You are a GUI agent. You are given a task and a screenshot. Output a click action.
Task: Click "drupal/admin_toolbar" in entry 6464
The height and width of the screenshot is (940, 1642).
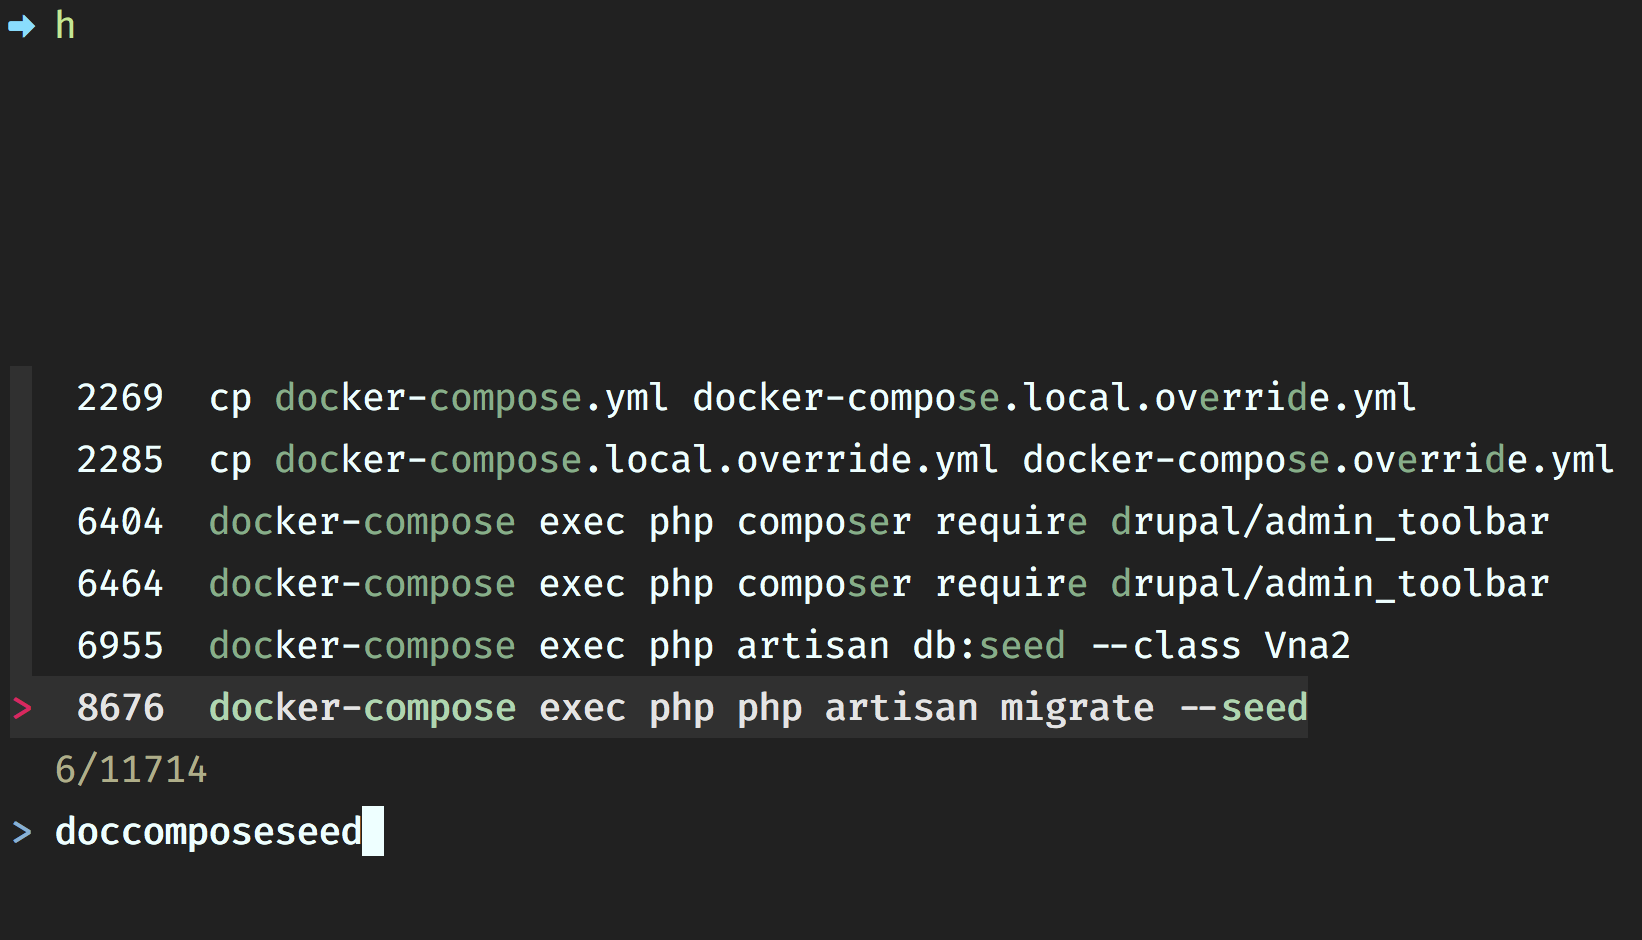1330,584
